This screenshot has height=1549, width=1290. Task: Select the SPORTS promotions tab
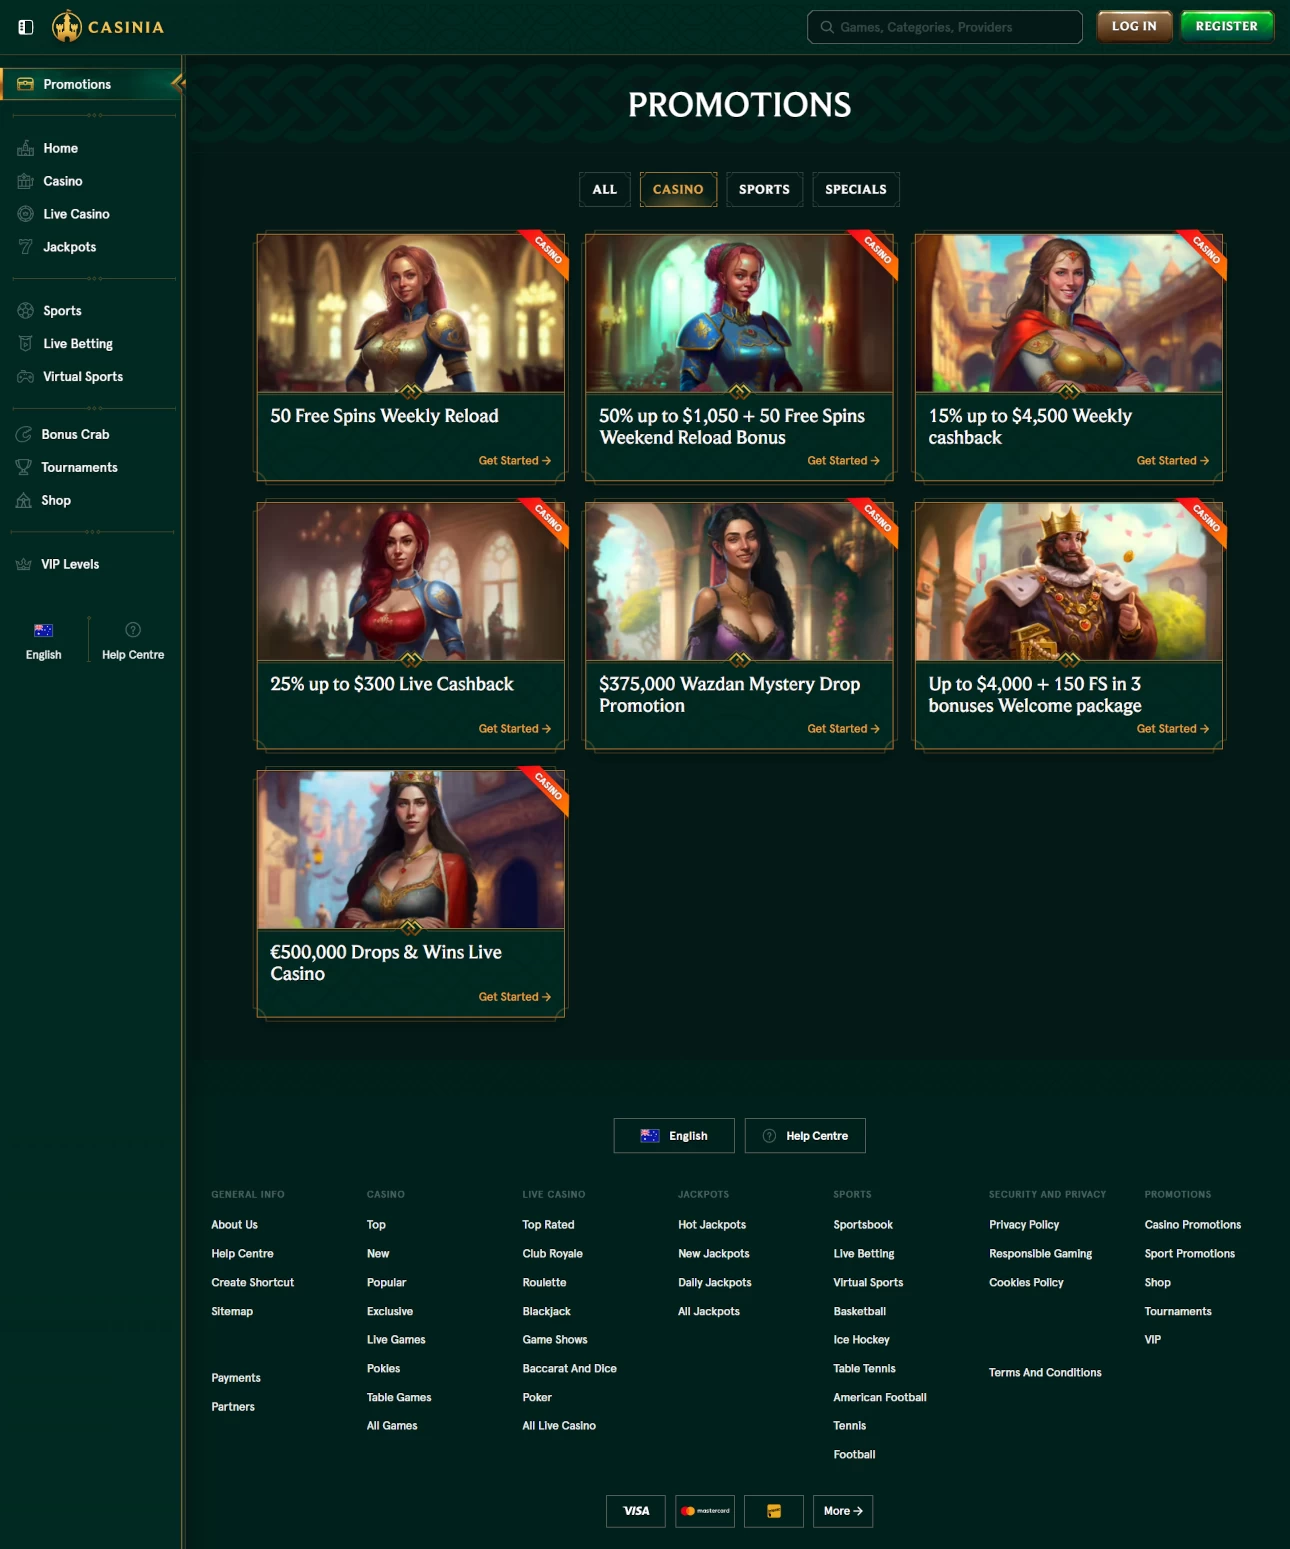pos(764,189)
